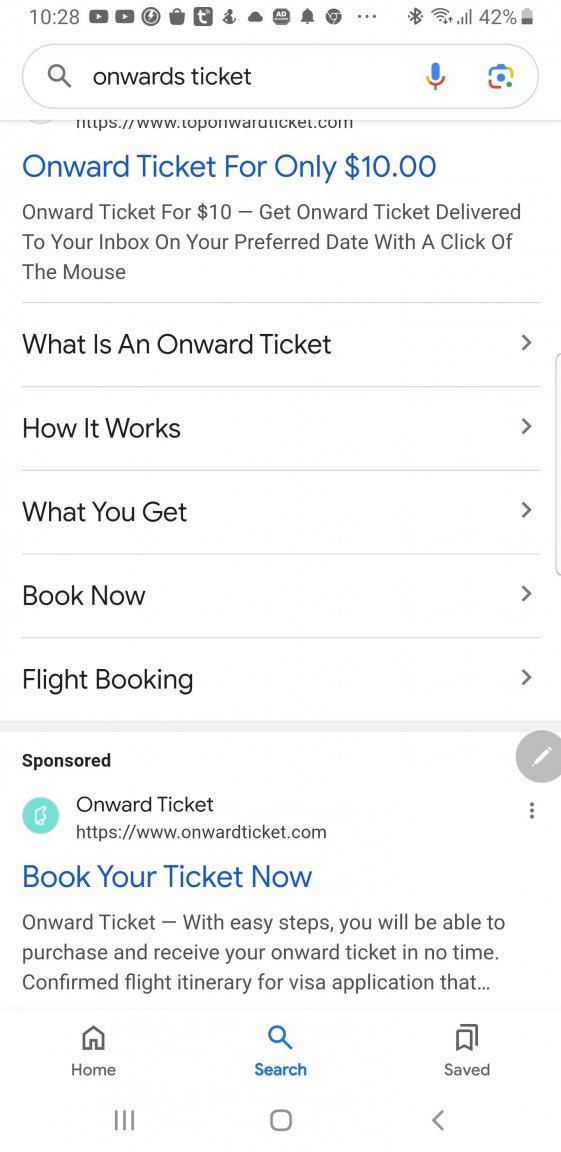Click the Onward Ticket teal favicon
The height and width of the screenshot is (1152, 561).
pos(40,816)
